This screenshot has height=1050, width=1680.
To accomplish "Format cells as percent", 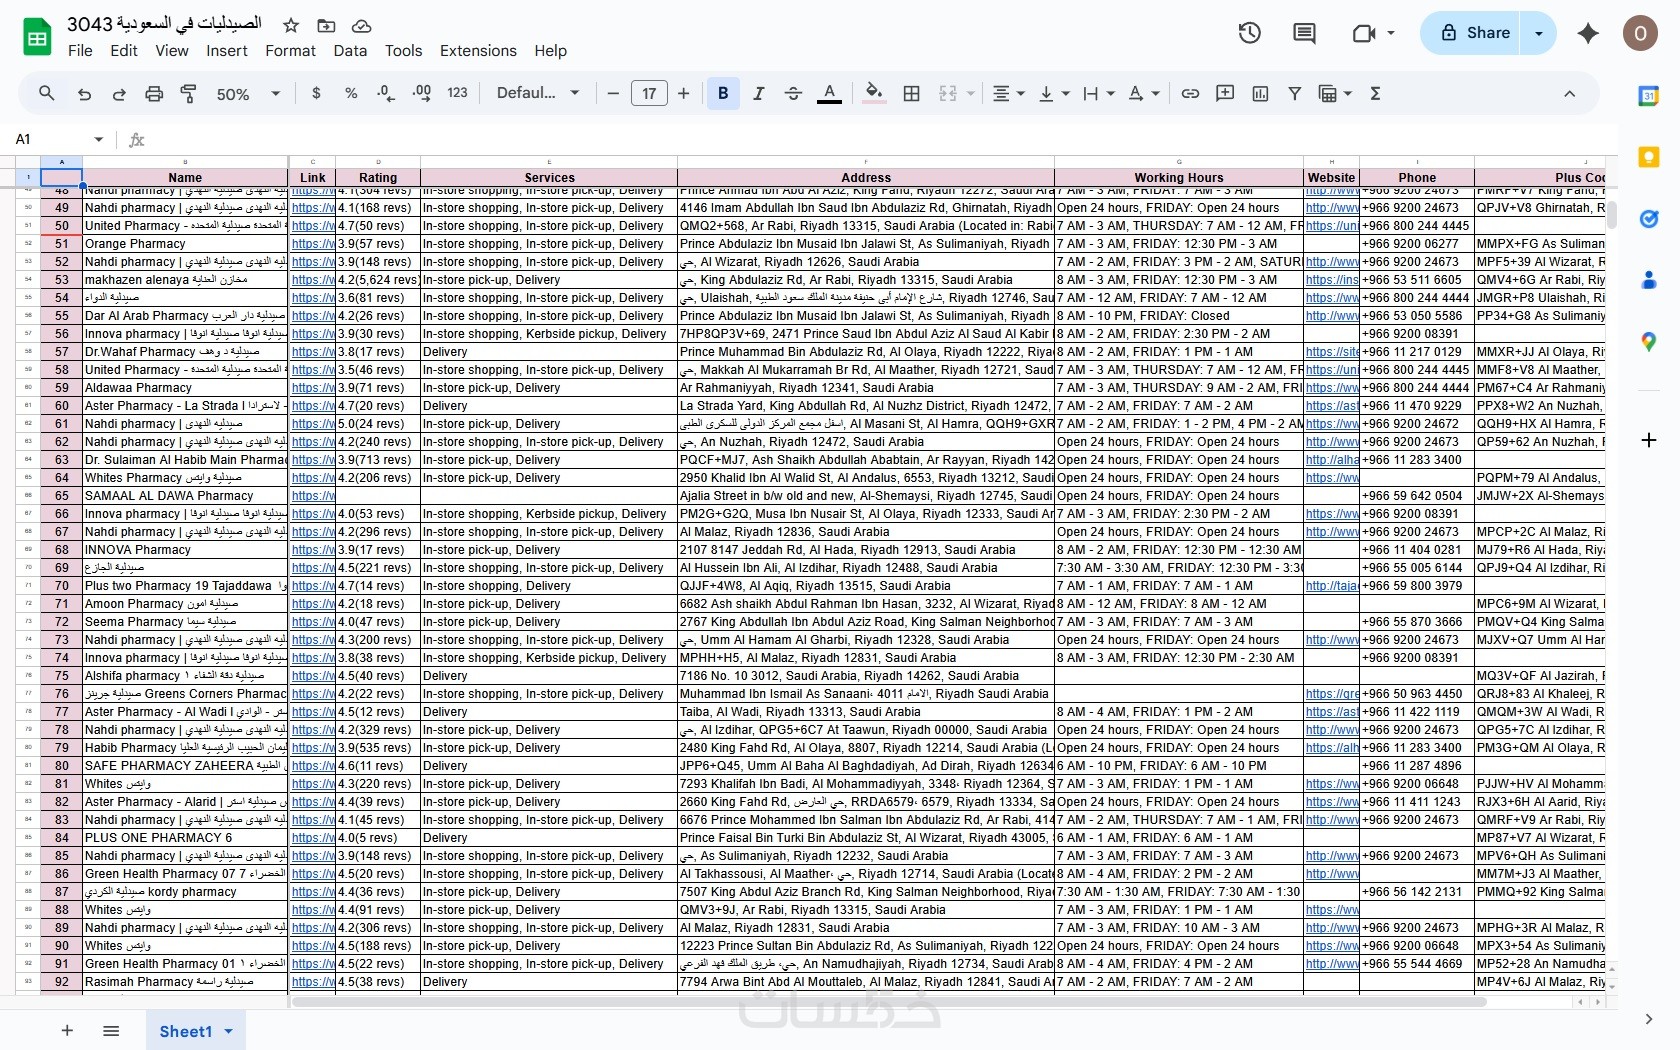I will pos(351,93).
